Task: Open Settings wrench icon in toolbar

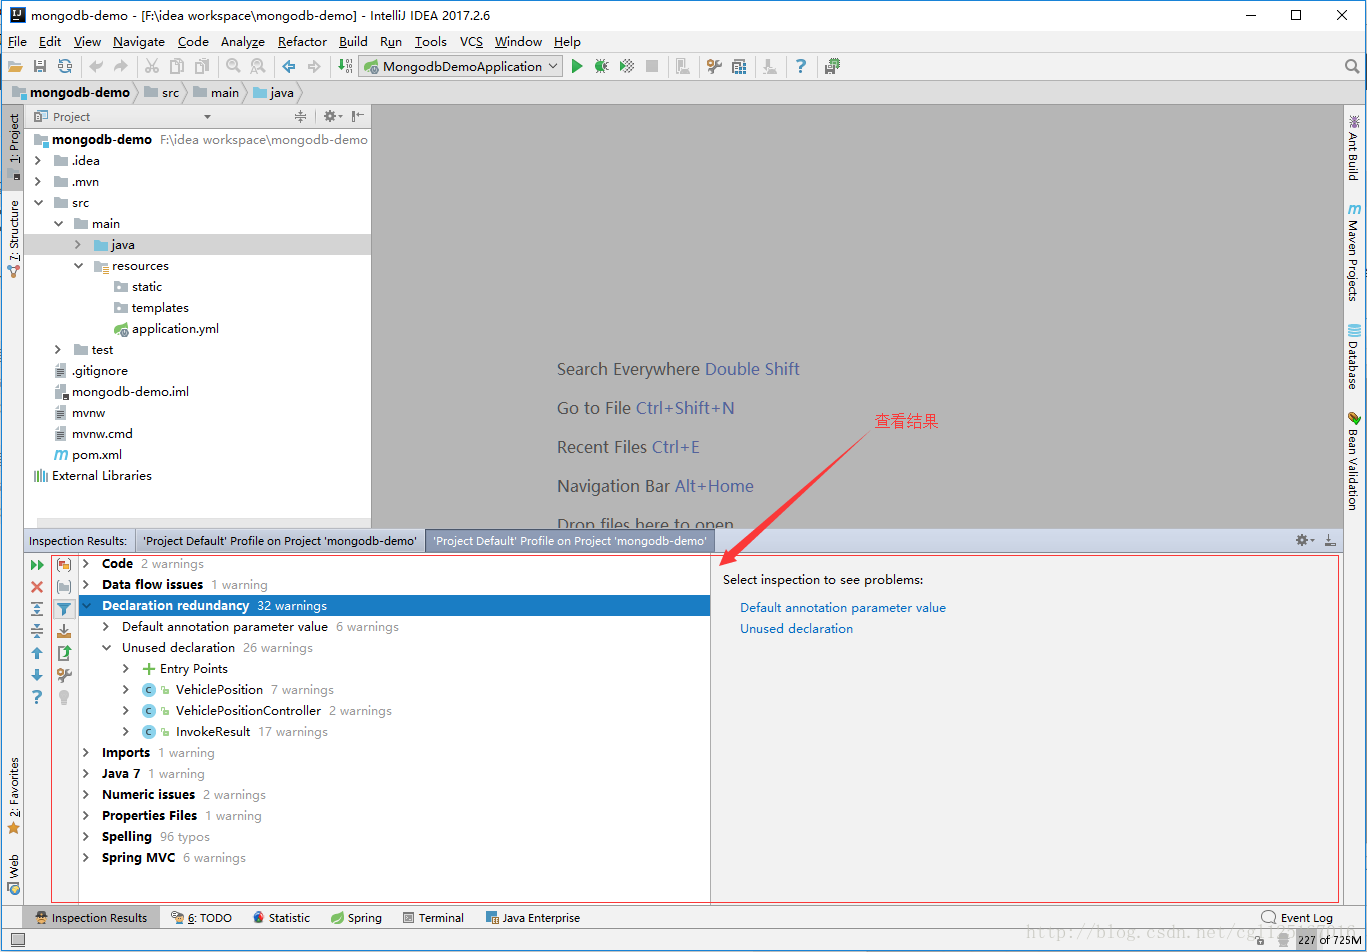Action: coord(714,66)
